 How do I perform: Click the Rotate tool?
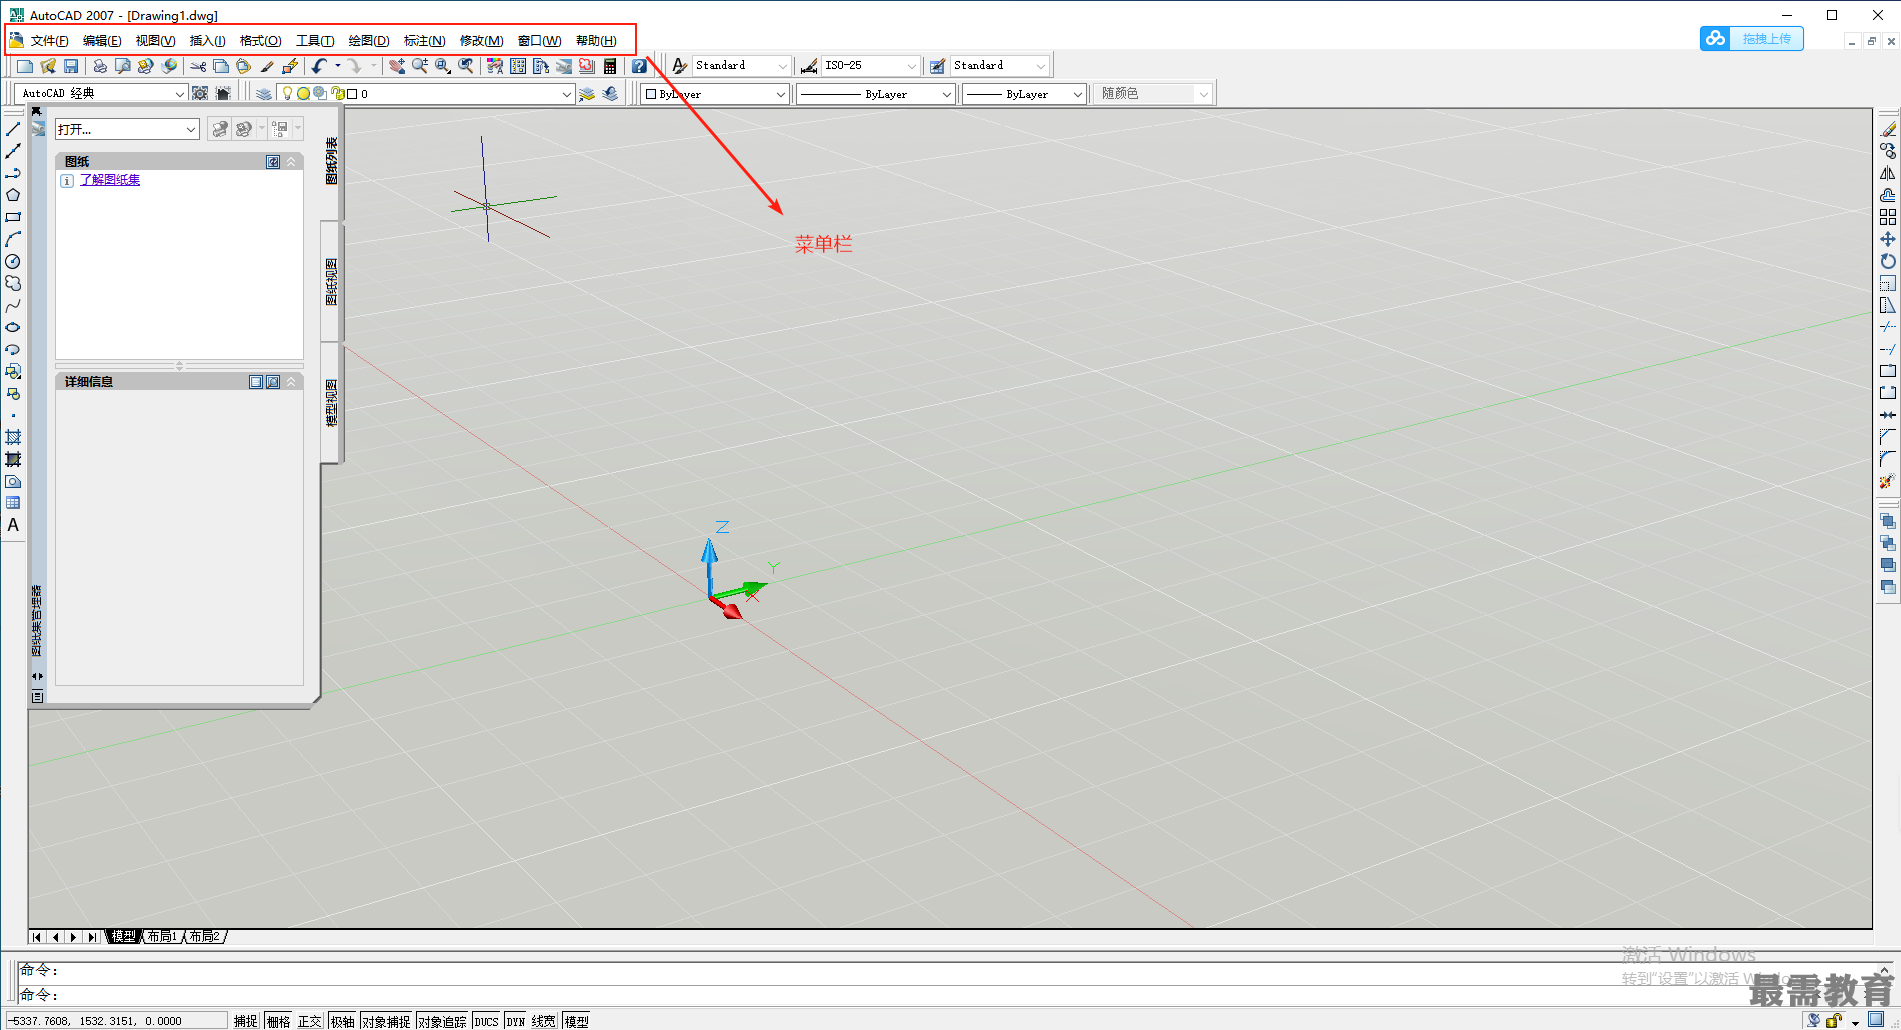tap(1888, 261)
